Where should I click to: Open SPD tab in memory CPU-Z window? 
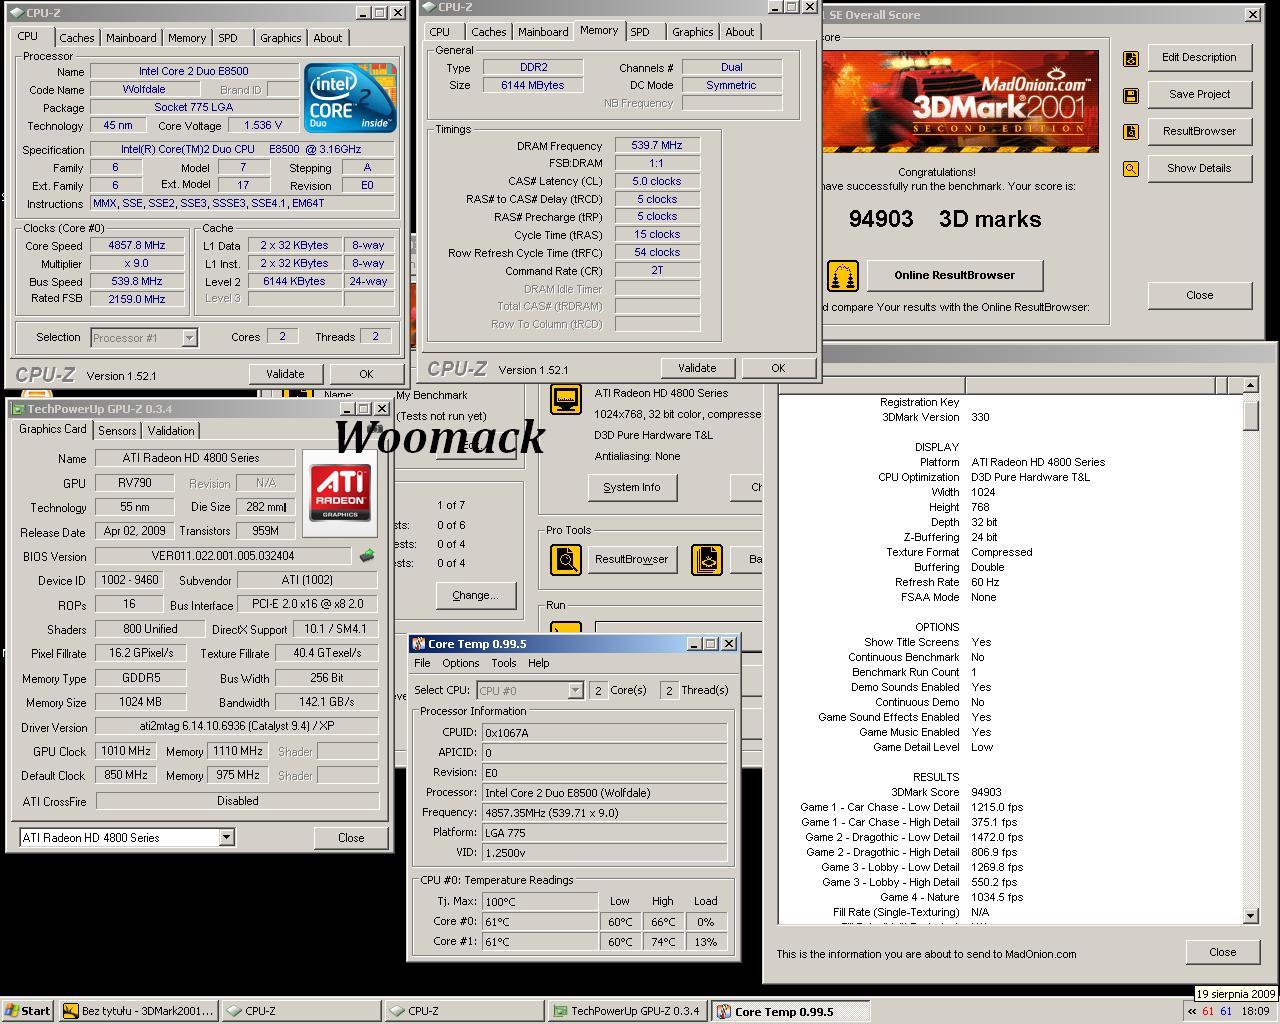[x=640, y=32]
